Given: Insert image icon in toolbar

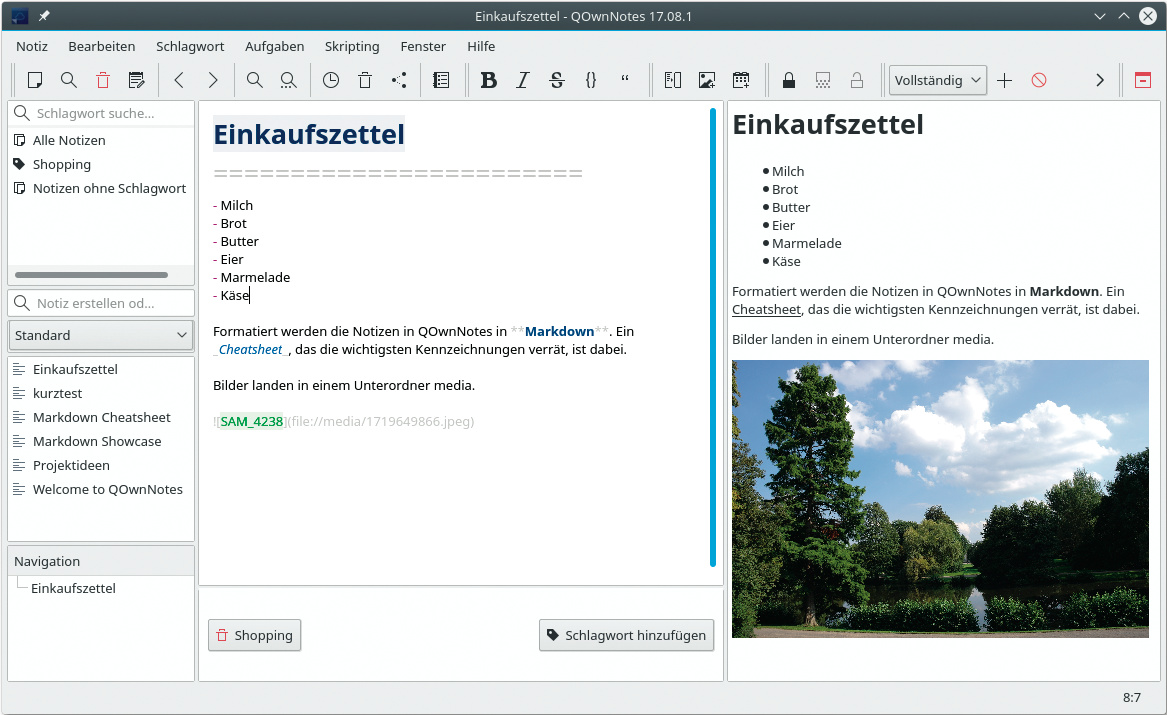Looking at the screenshot, I should tap(707, 80).
